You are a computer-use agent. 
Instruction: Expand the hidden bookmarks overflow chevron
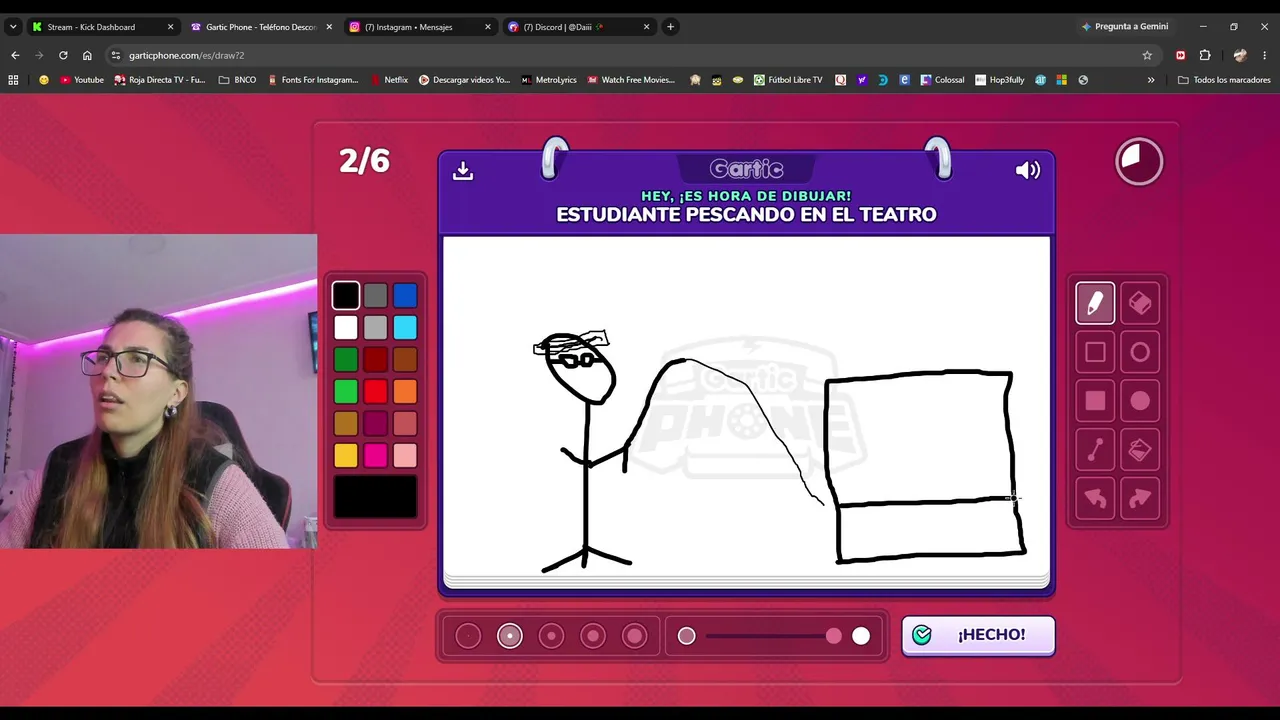pos(1151,80)
